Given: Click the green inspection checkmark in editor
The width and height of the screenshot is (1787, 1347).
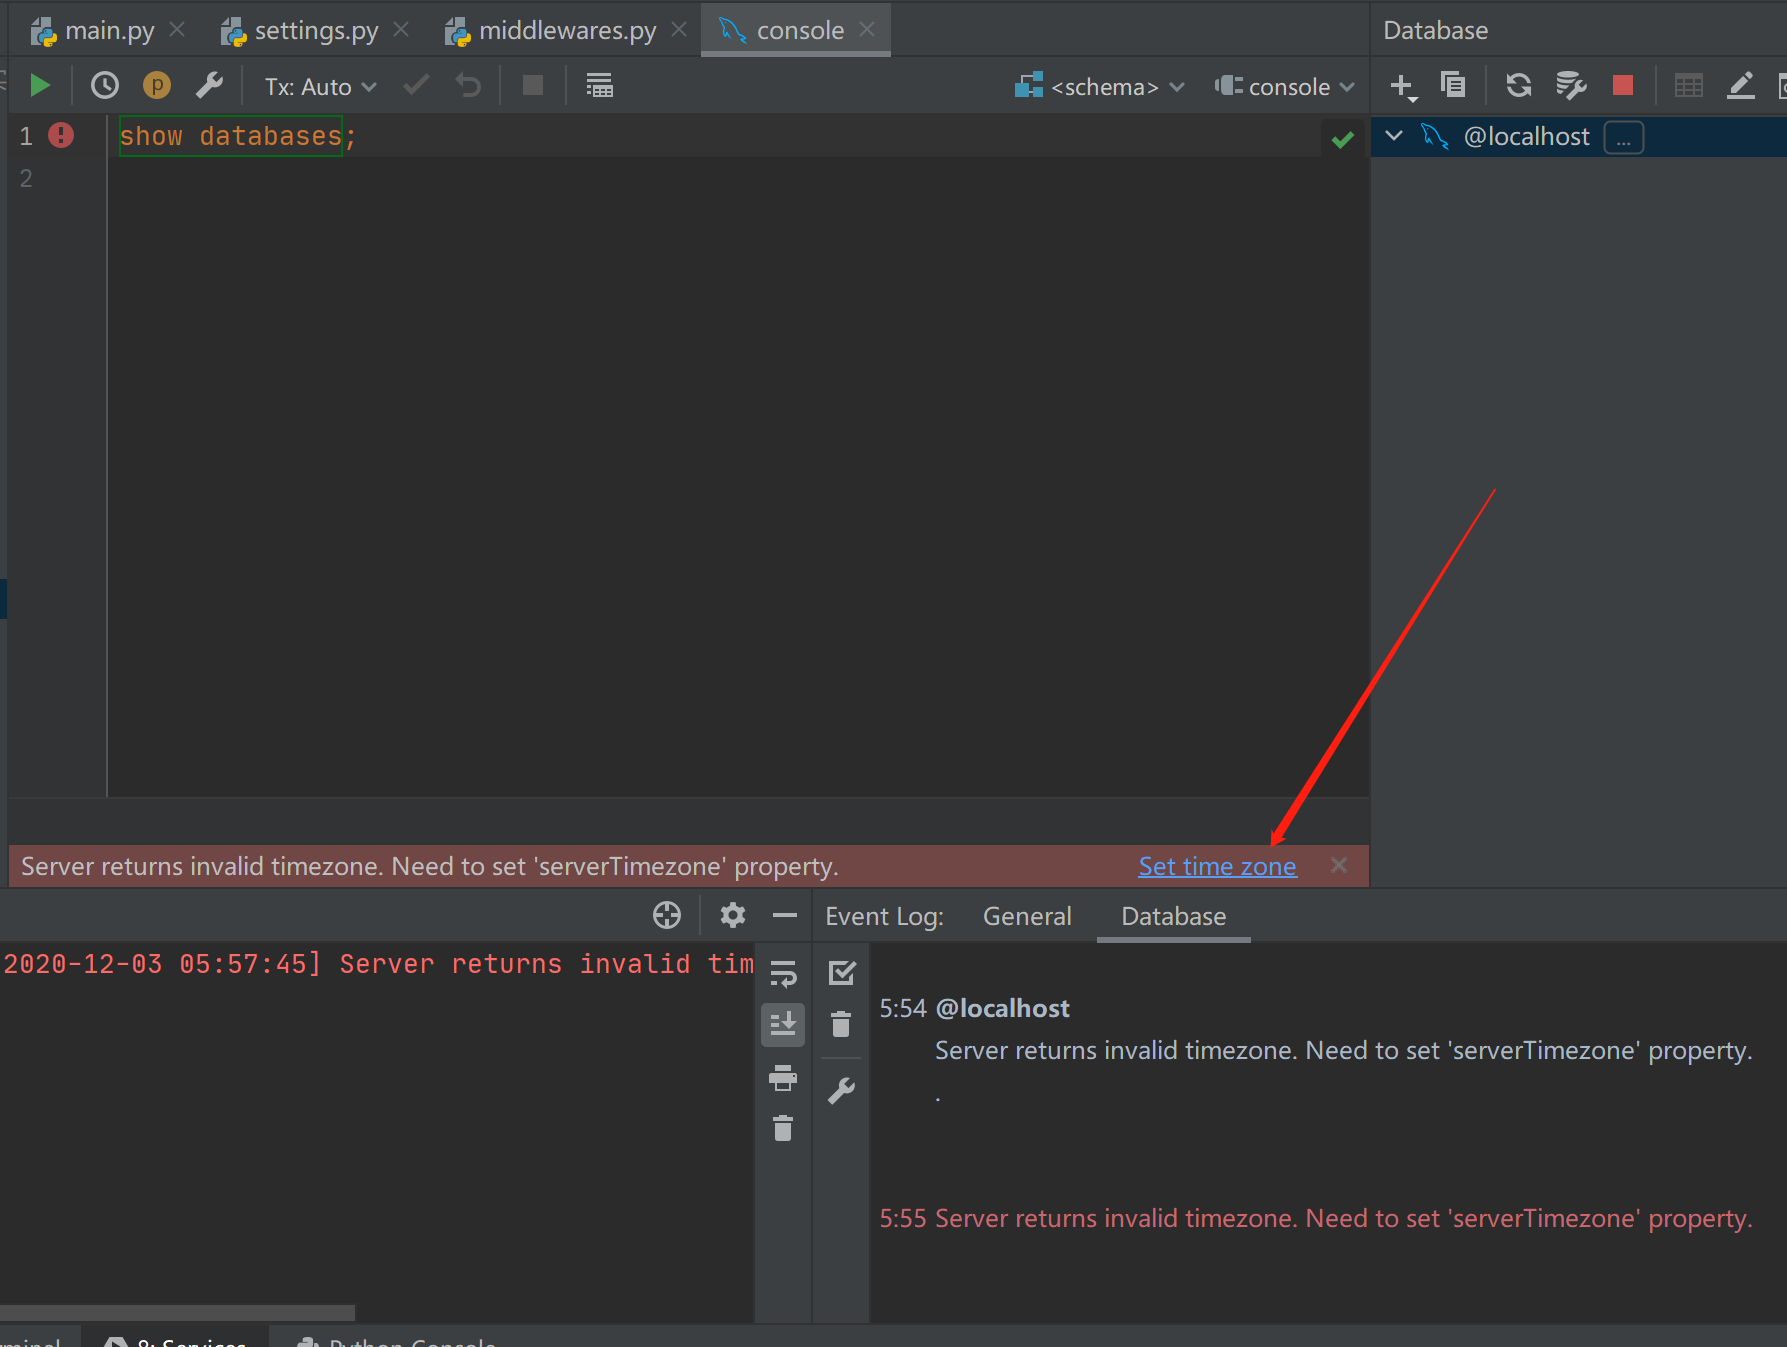Looking at the screenshot, I should [1343, 139].
